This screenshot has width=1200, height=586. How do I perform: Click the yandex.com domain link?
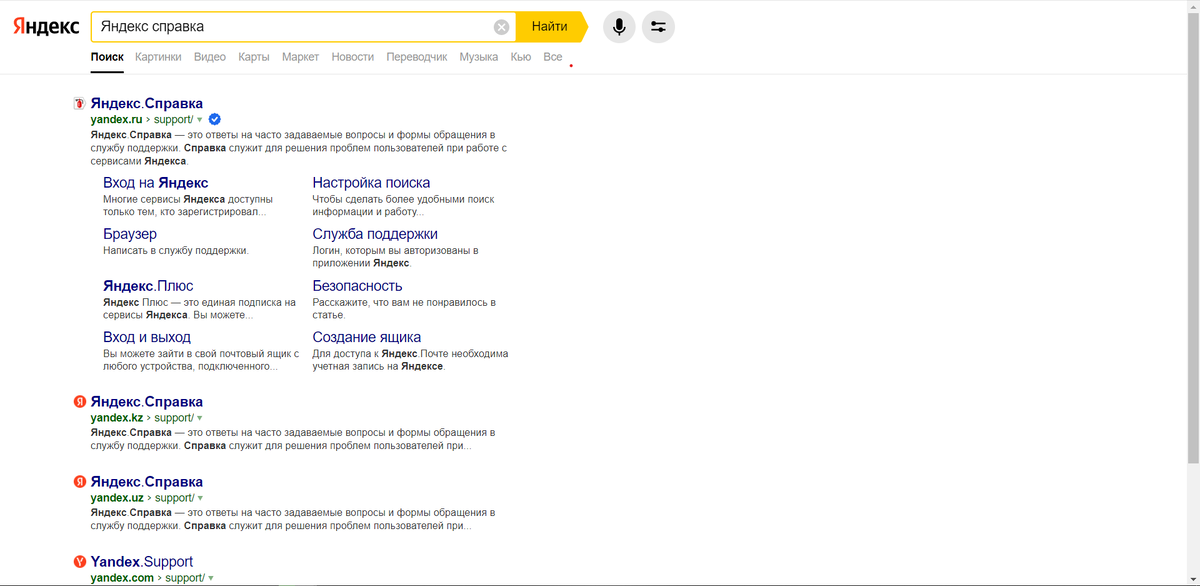pos(122,578)
